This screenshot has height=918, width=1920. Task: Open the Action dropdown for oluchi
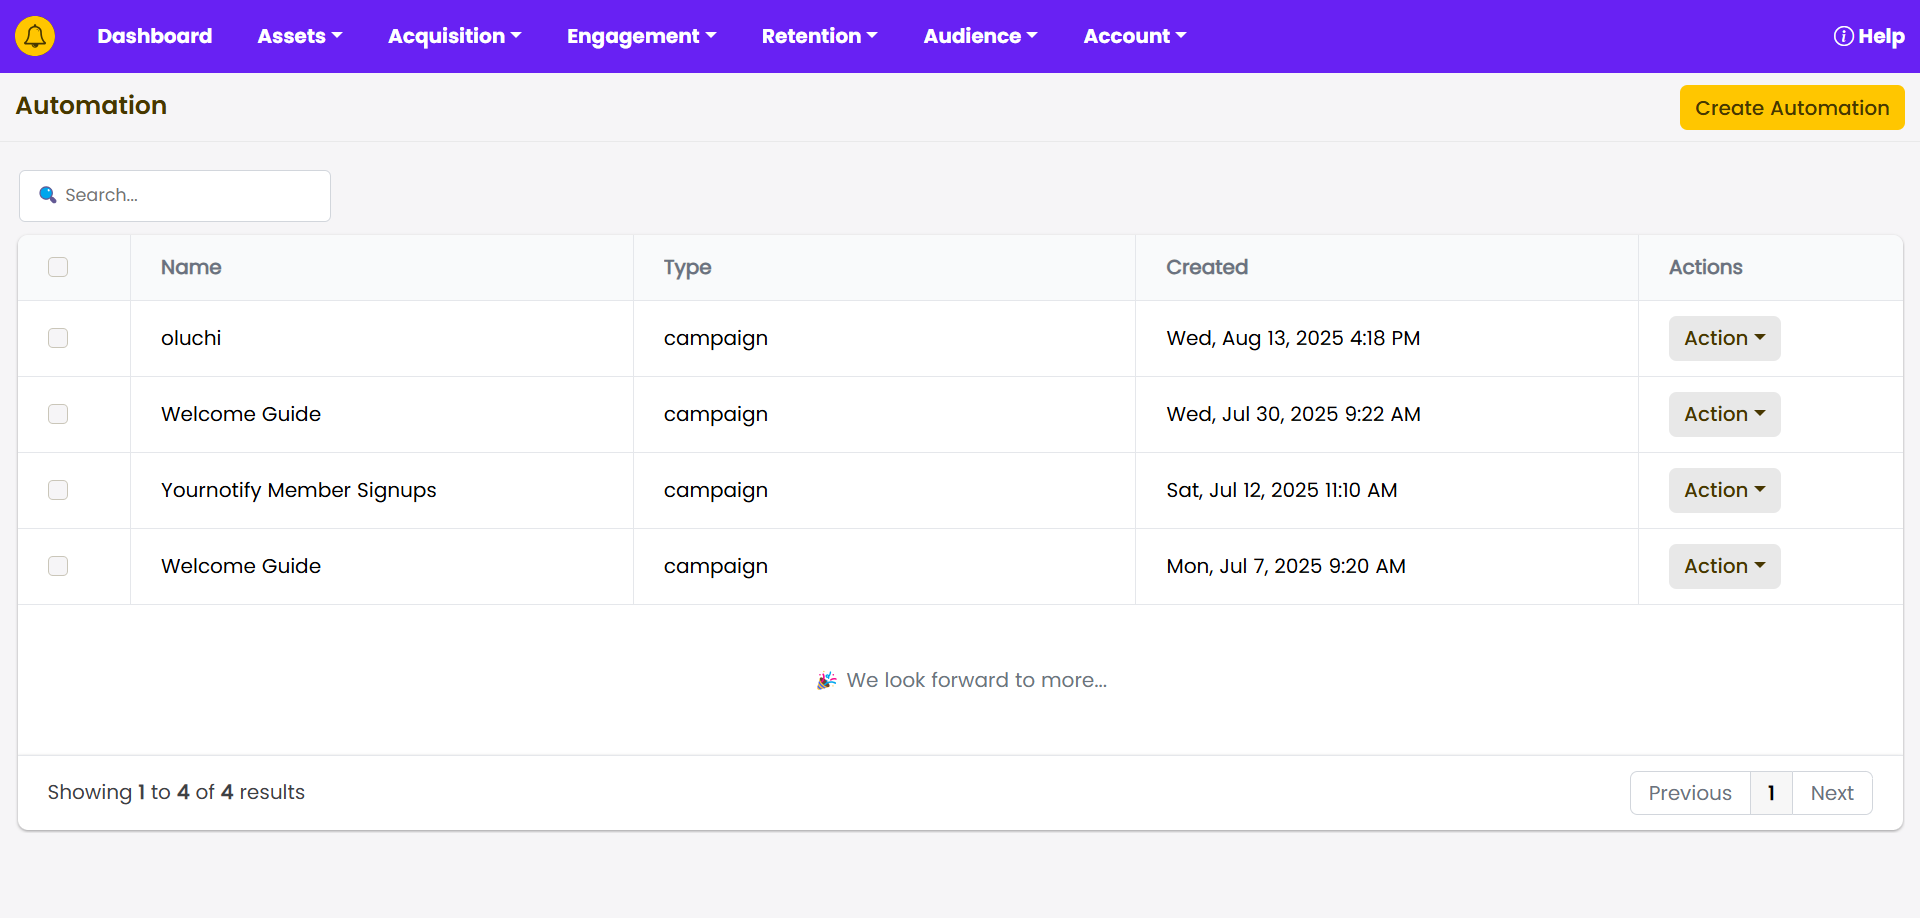coord(1723,338)
